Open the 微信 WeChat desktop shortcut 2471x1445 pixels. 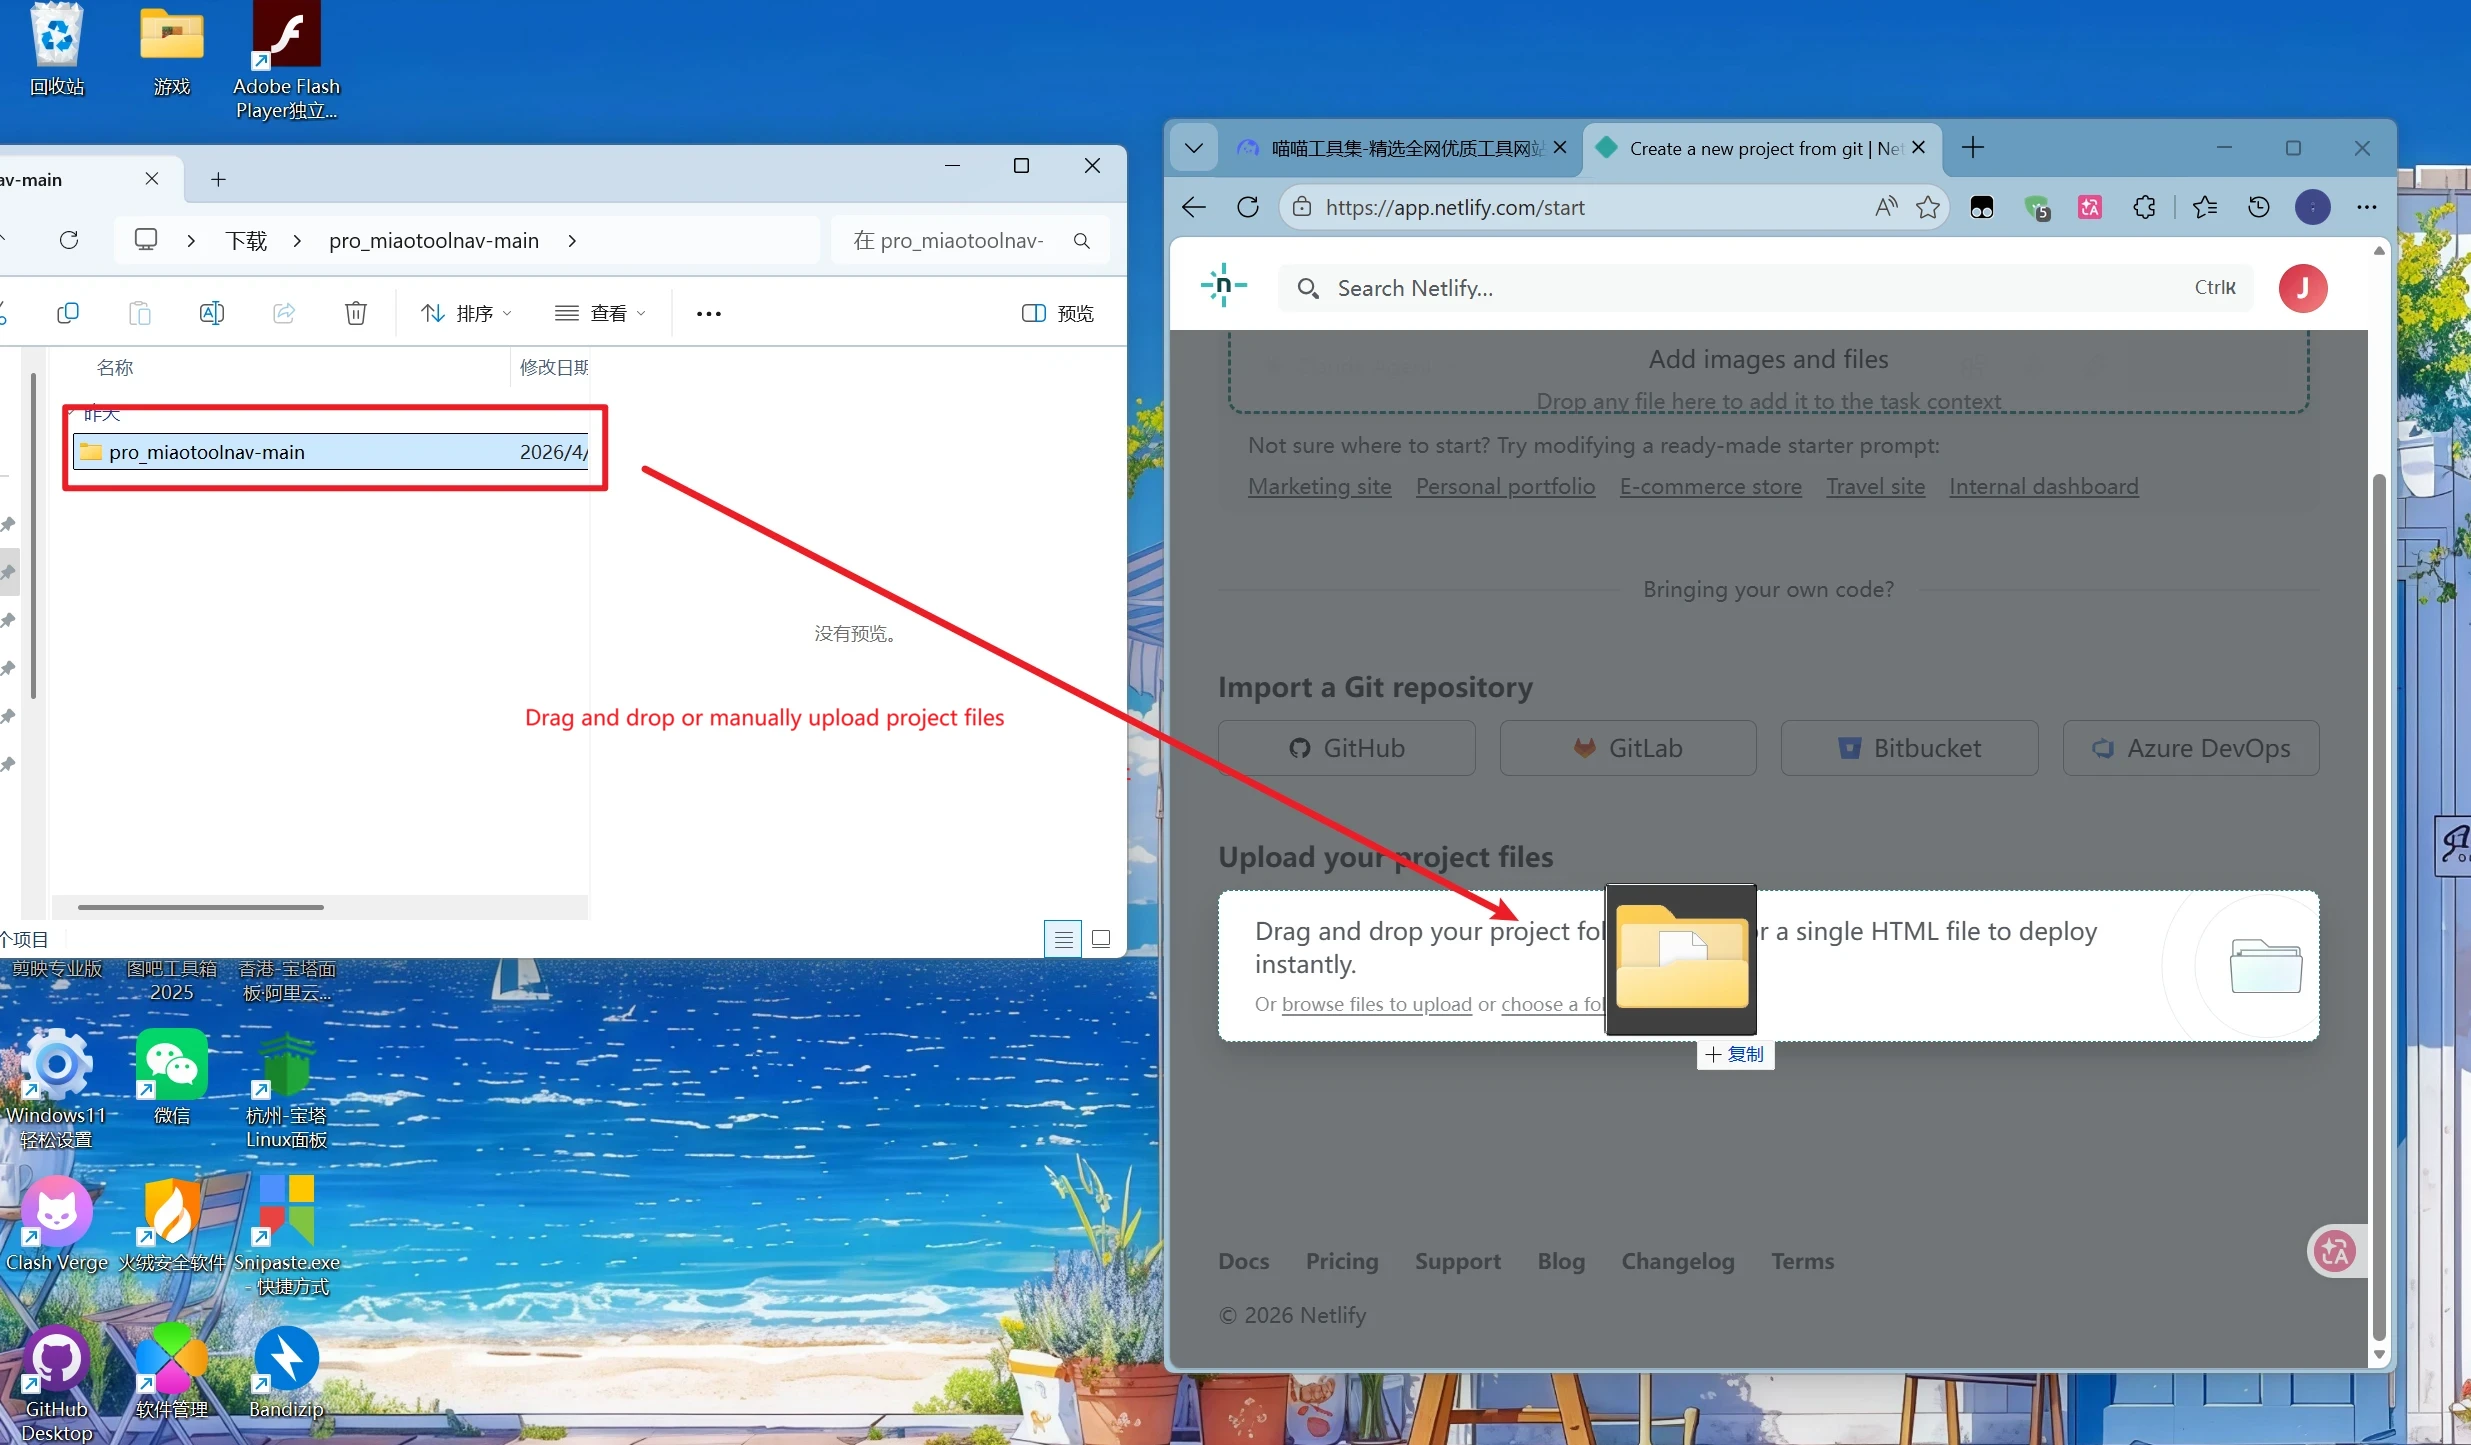[171, 1077]
